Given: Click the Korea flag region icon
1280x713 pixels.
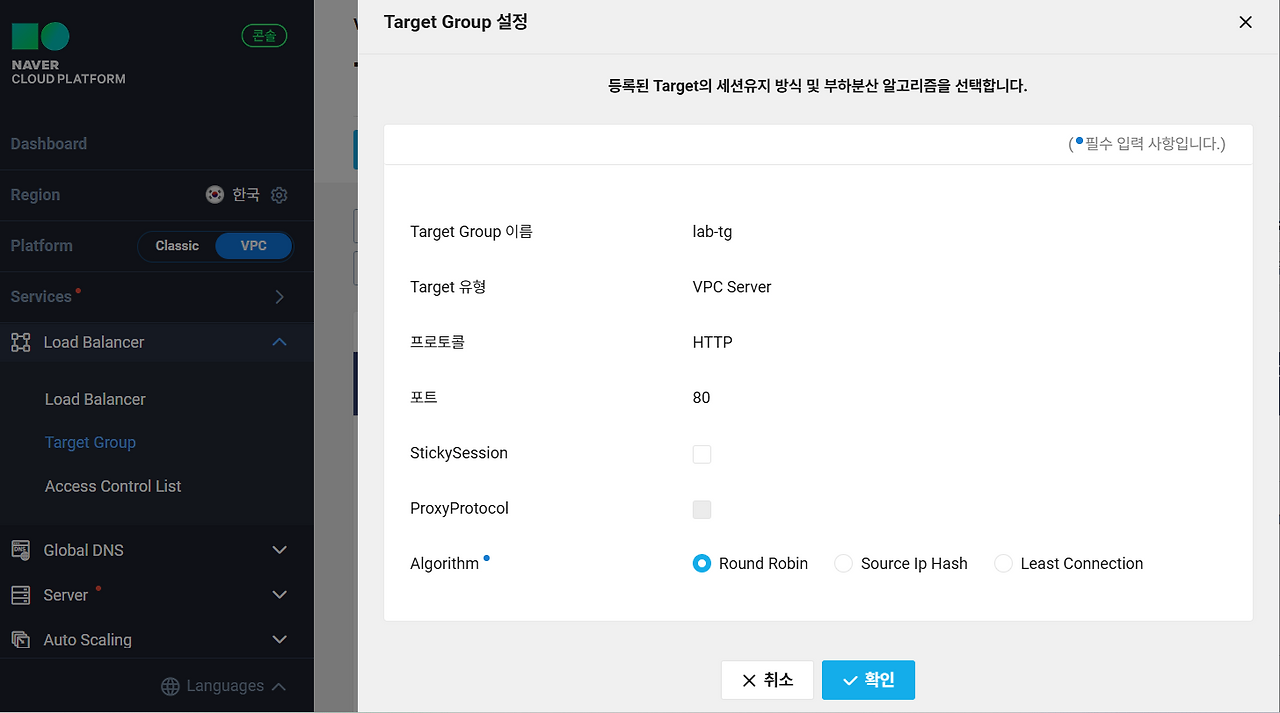Looking at the screenshot, I should click(215, 195).
